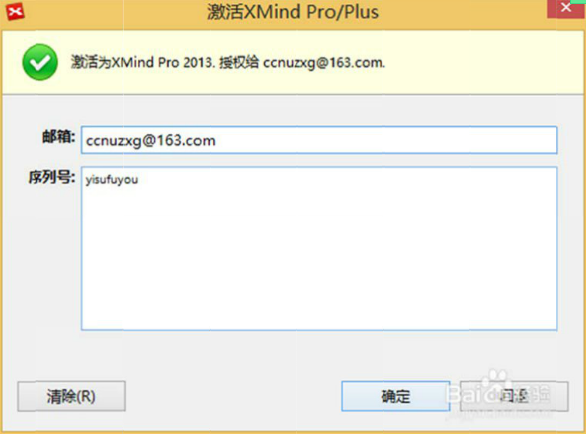Click the cancel button beside 确定

514,396
